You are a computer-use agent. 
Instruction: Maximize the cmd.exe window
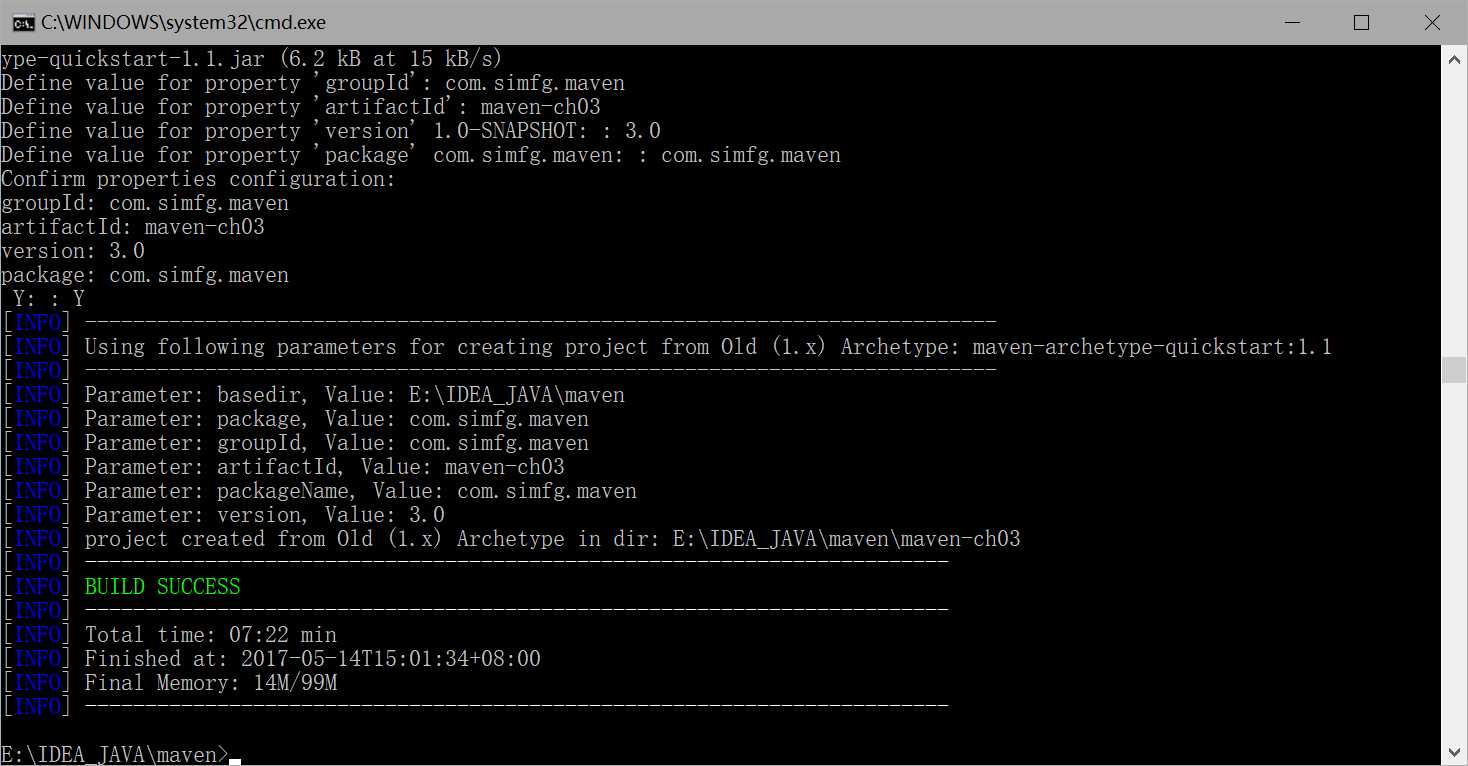click(x=1361, y=22)
